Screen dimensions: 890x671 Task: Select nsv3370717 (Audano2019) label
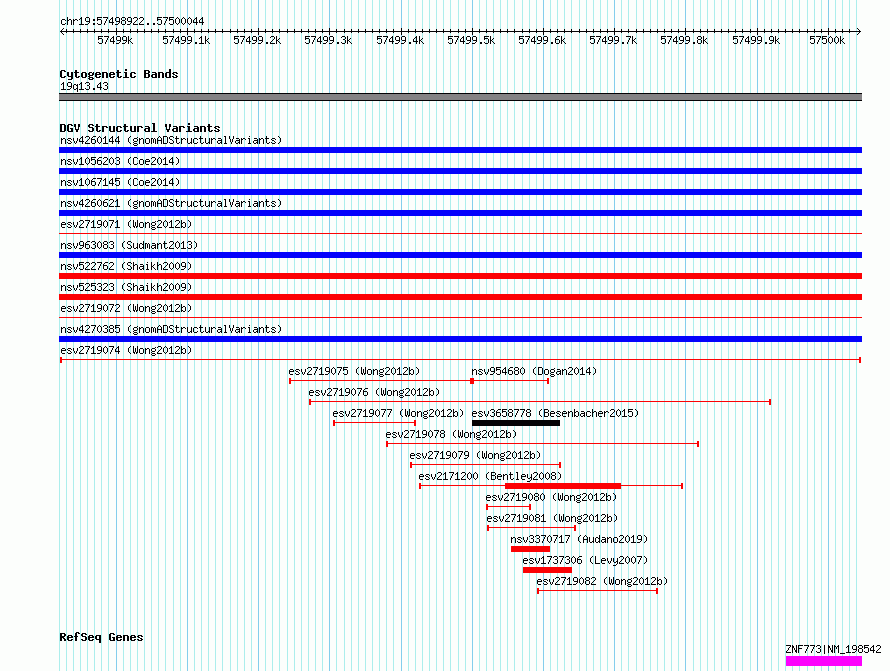coord(579,539)
